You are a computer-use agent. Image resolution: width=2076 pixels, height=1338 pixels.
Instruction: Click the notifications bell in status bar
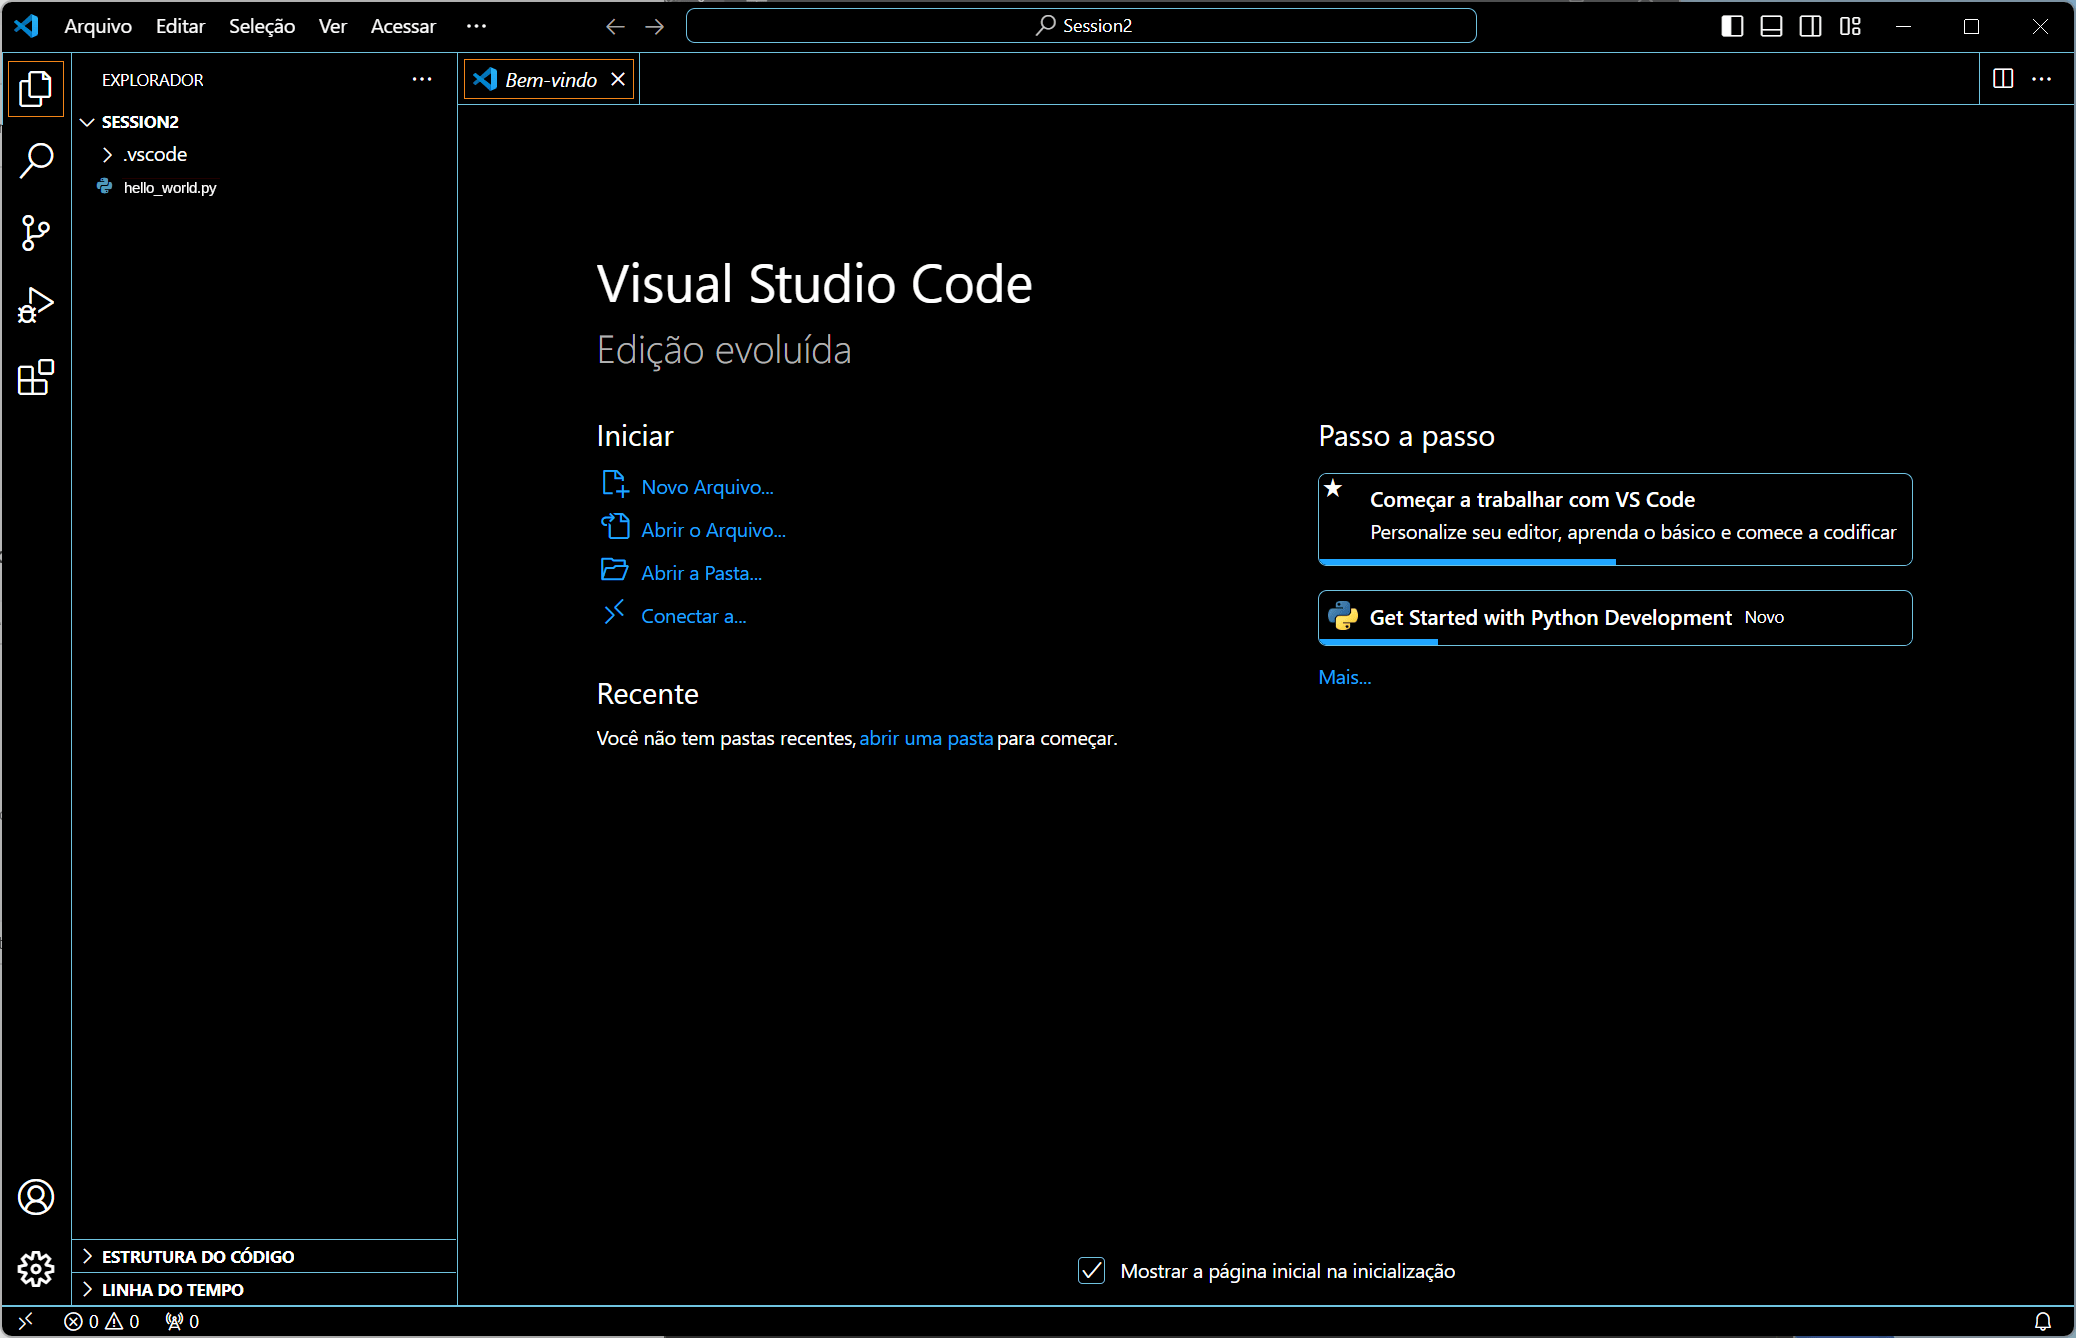coord(2043,1321)
